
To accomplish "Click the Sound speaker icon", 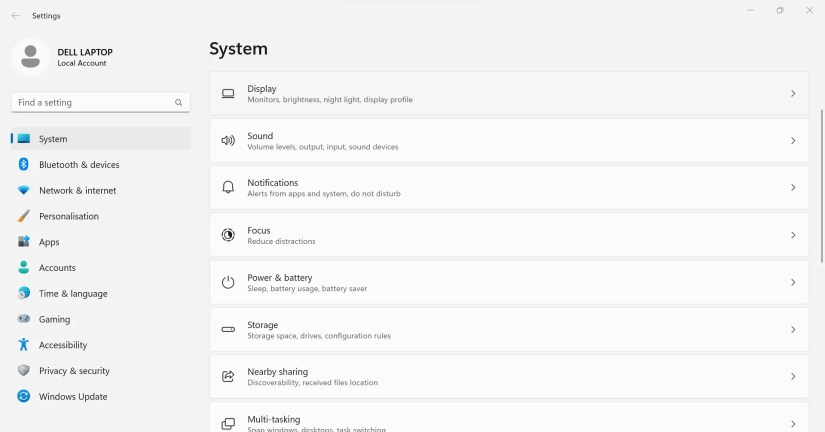I will click(228, 141).
